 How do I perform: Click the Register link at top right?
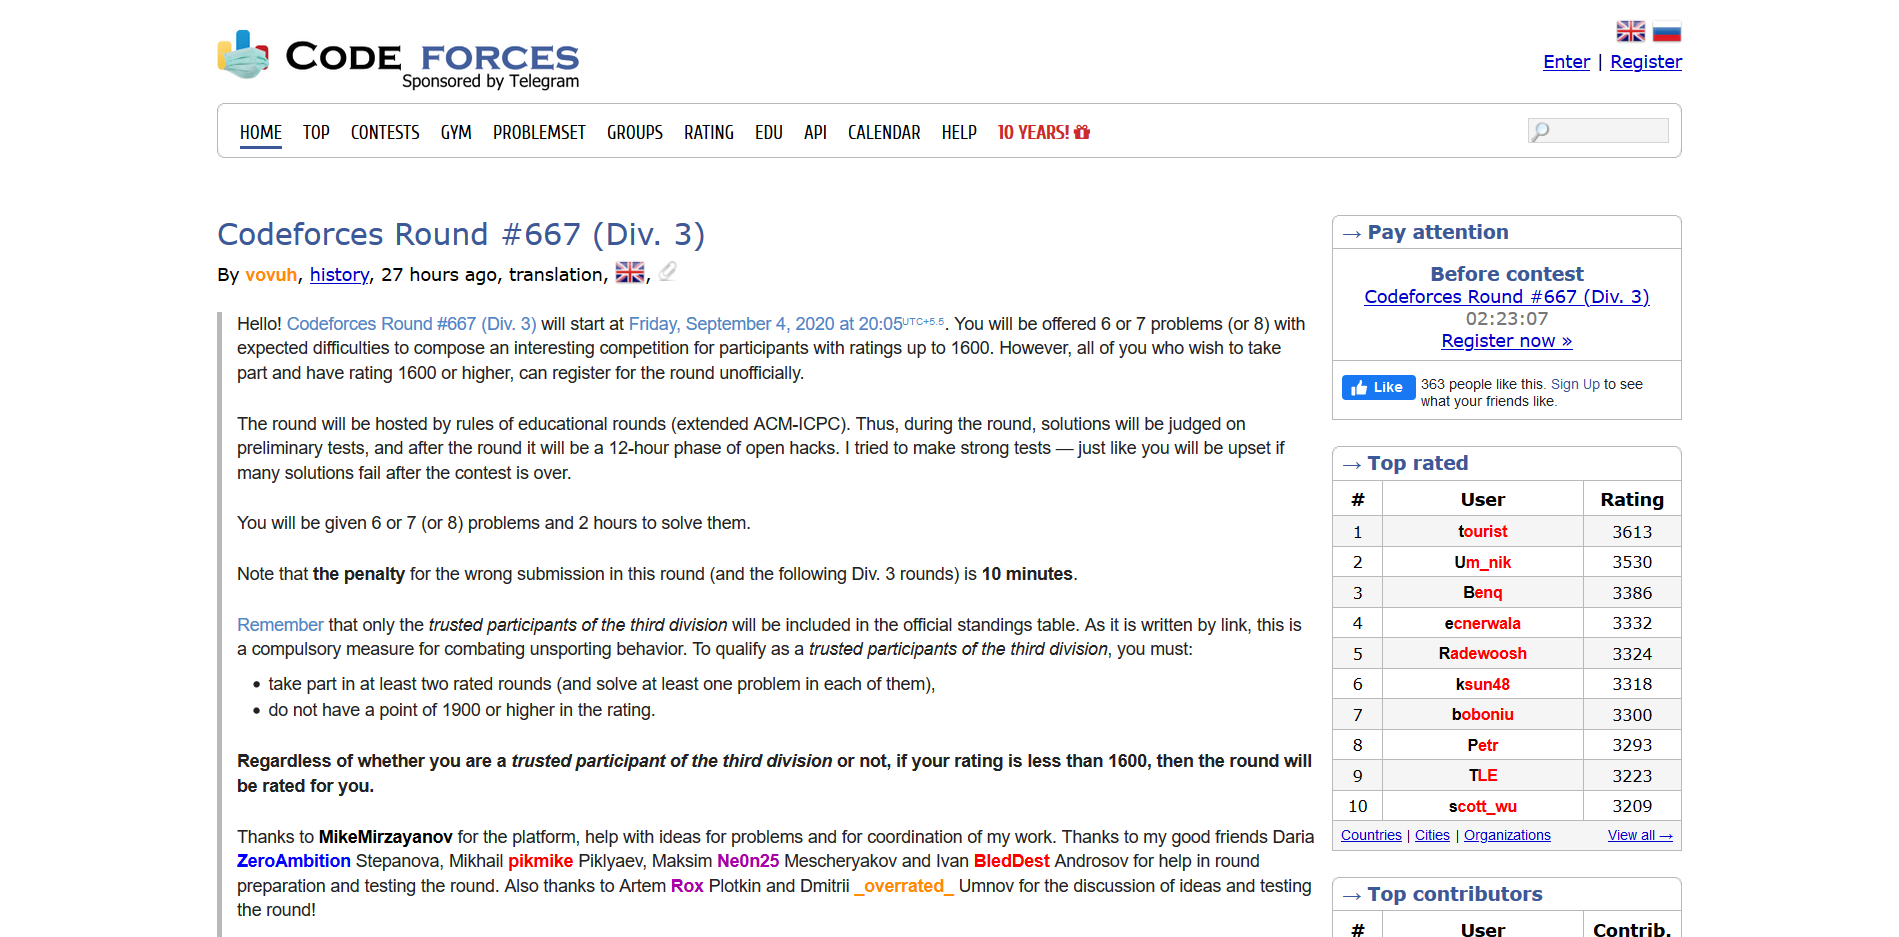1645,62
